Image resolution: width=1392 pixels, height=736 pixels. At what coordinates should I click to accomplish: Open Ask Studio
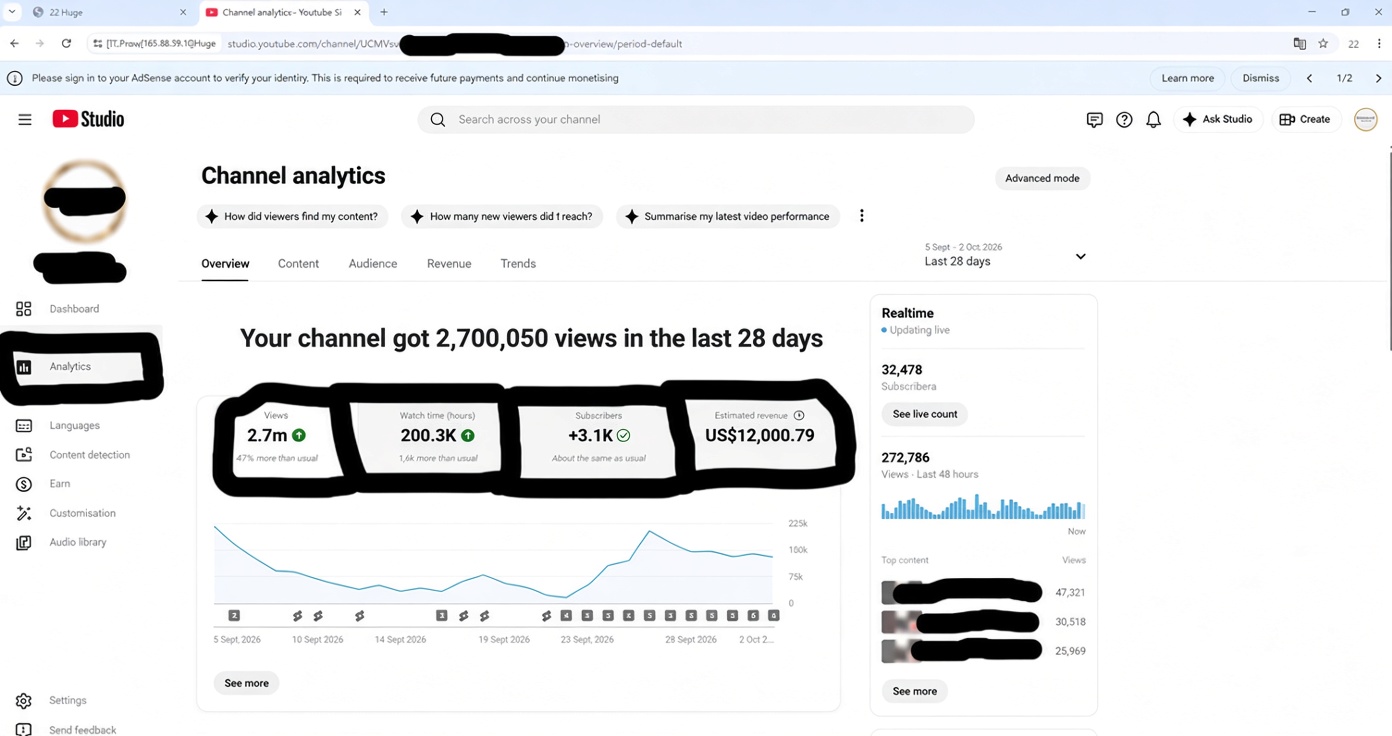click(1217, 119)
